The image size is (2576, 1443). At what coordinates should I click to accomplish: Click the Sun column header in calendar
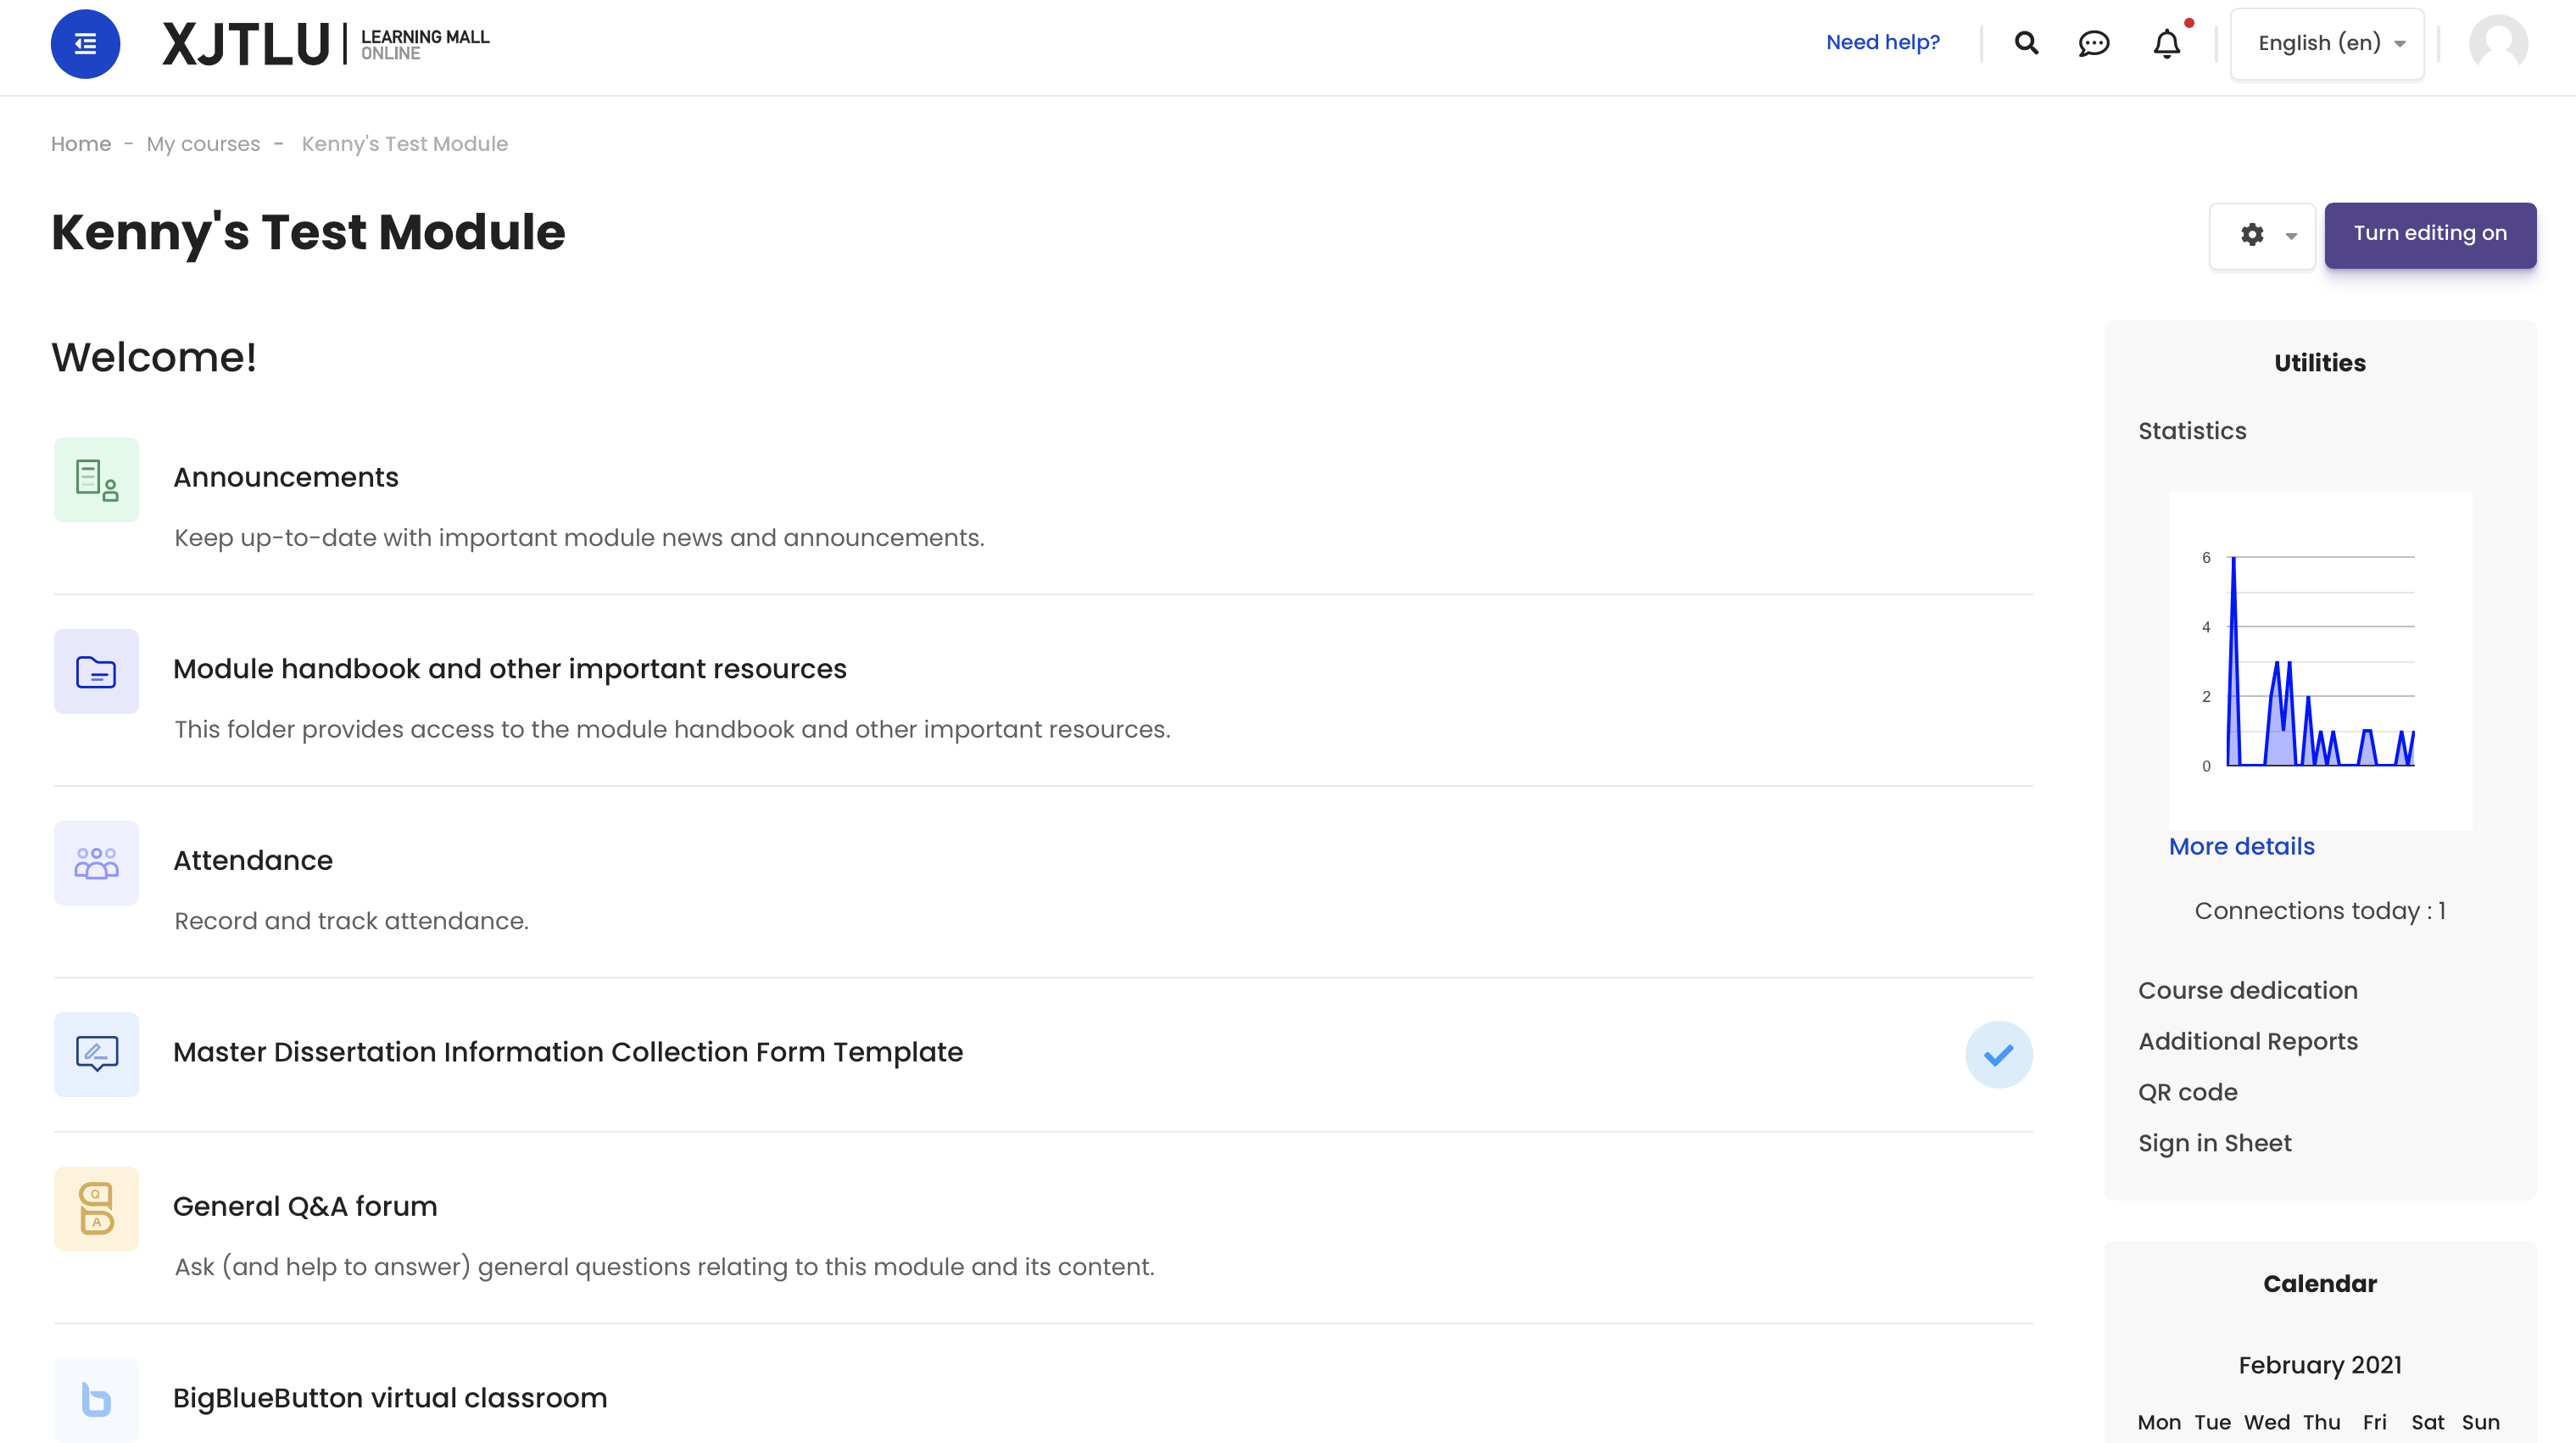pyautogui.click(x=2480, y=1422)
